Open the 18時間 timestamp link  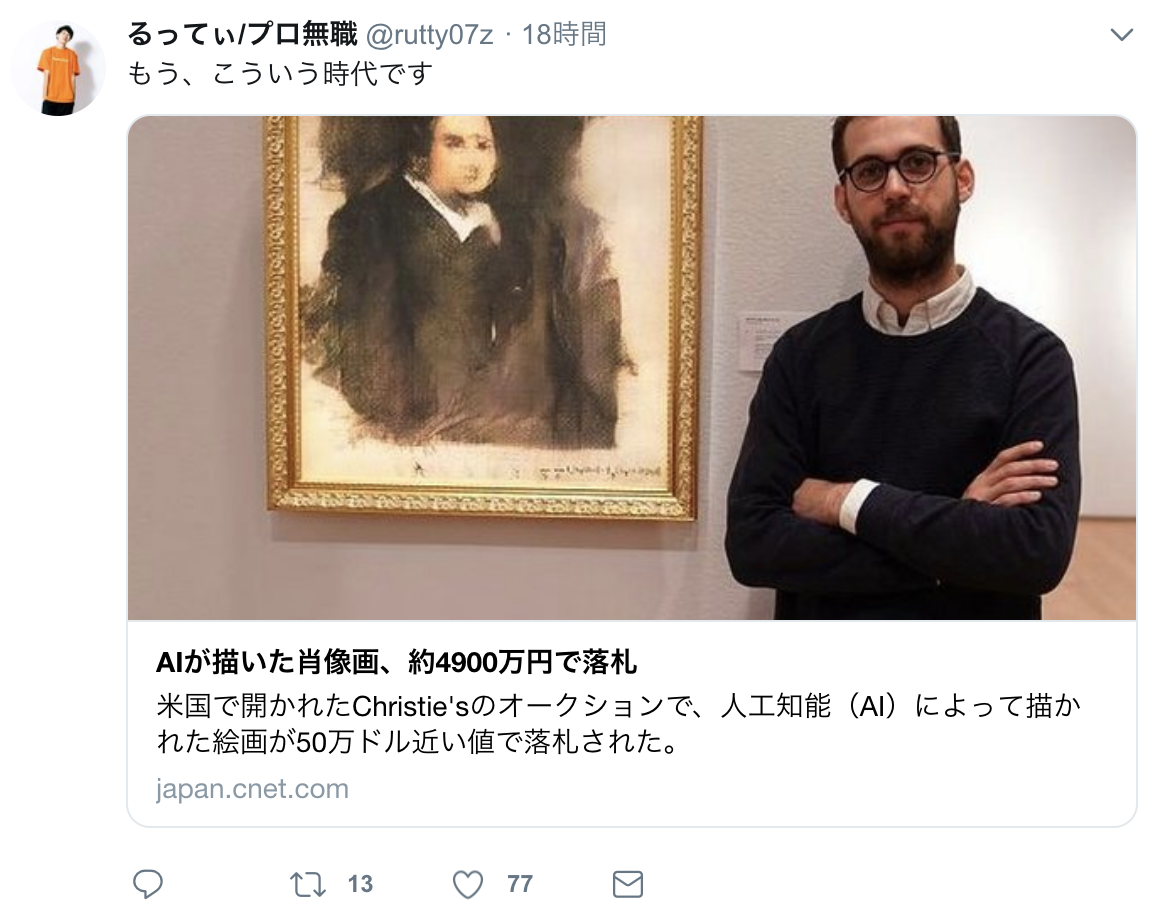pos(564,35)
